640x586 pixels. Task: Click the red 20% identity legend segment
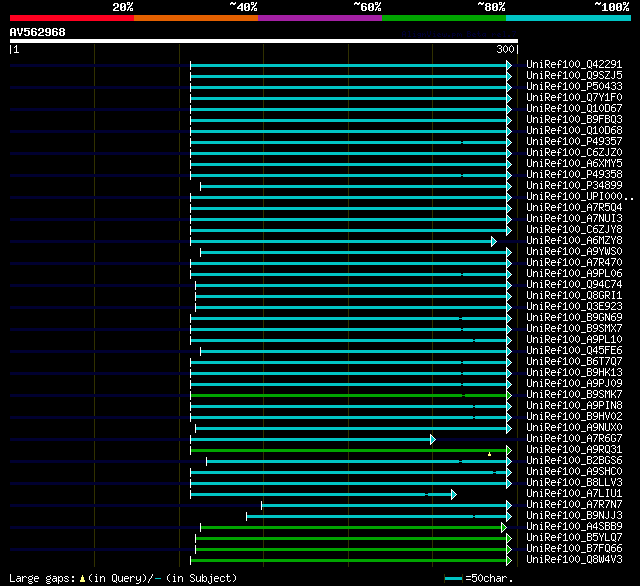72,18
